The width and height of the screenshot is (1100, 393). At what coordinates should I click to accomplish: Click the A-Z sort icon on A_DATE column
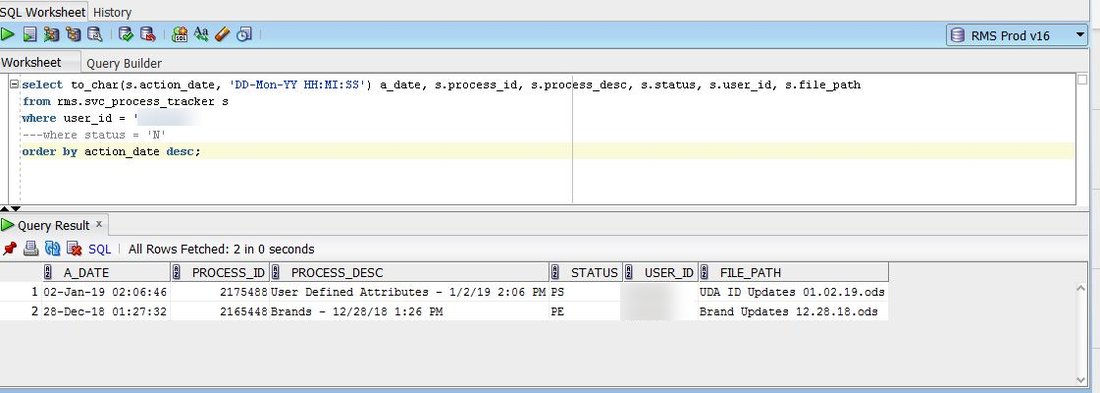[48, 273]
